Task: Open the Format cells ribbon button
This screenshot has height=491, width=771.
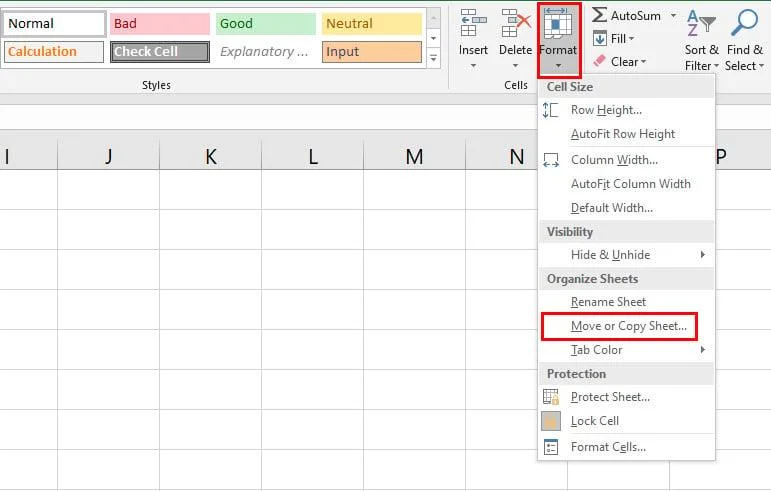Action: (x=559, y=38)
